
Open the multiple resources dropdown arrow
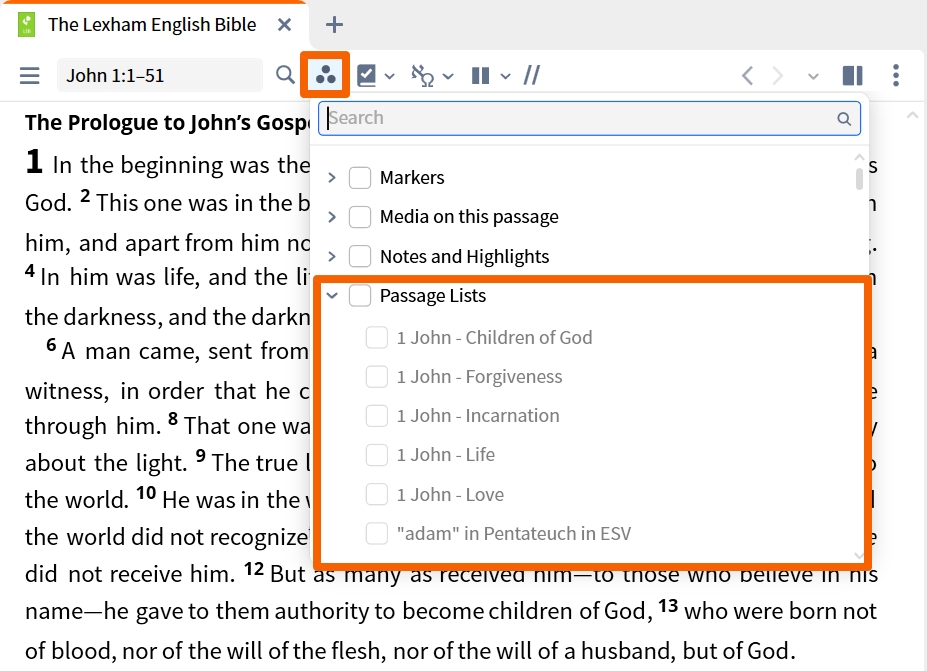[505, 76]
